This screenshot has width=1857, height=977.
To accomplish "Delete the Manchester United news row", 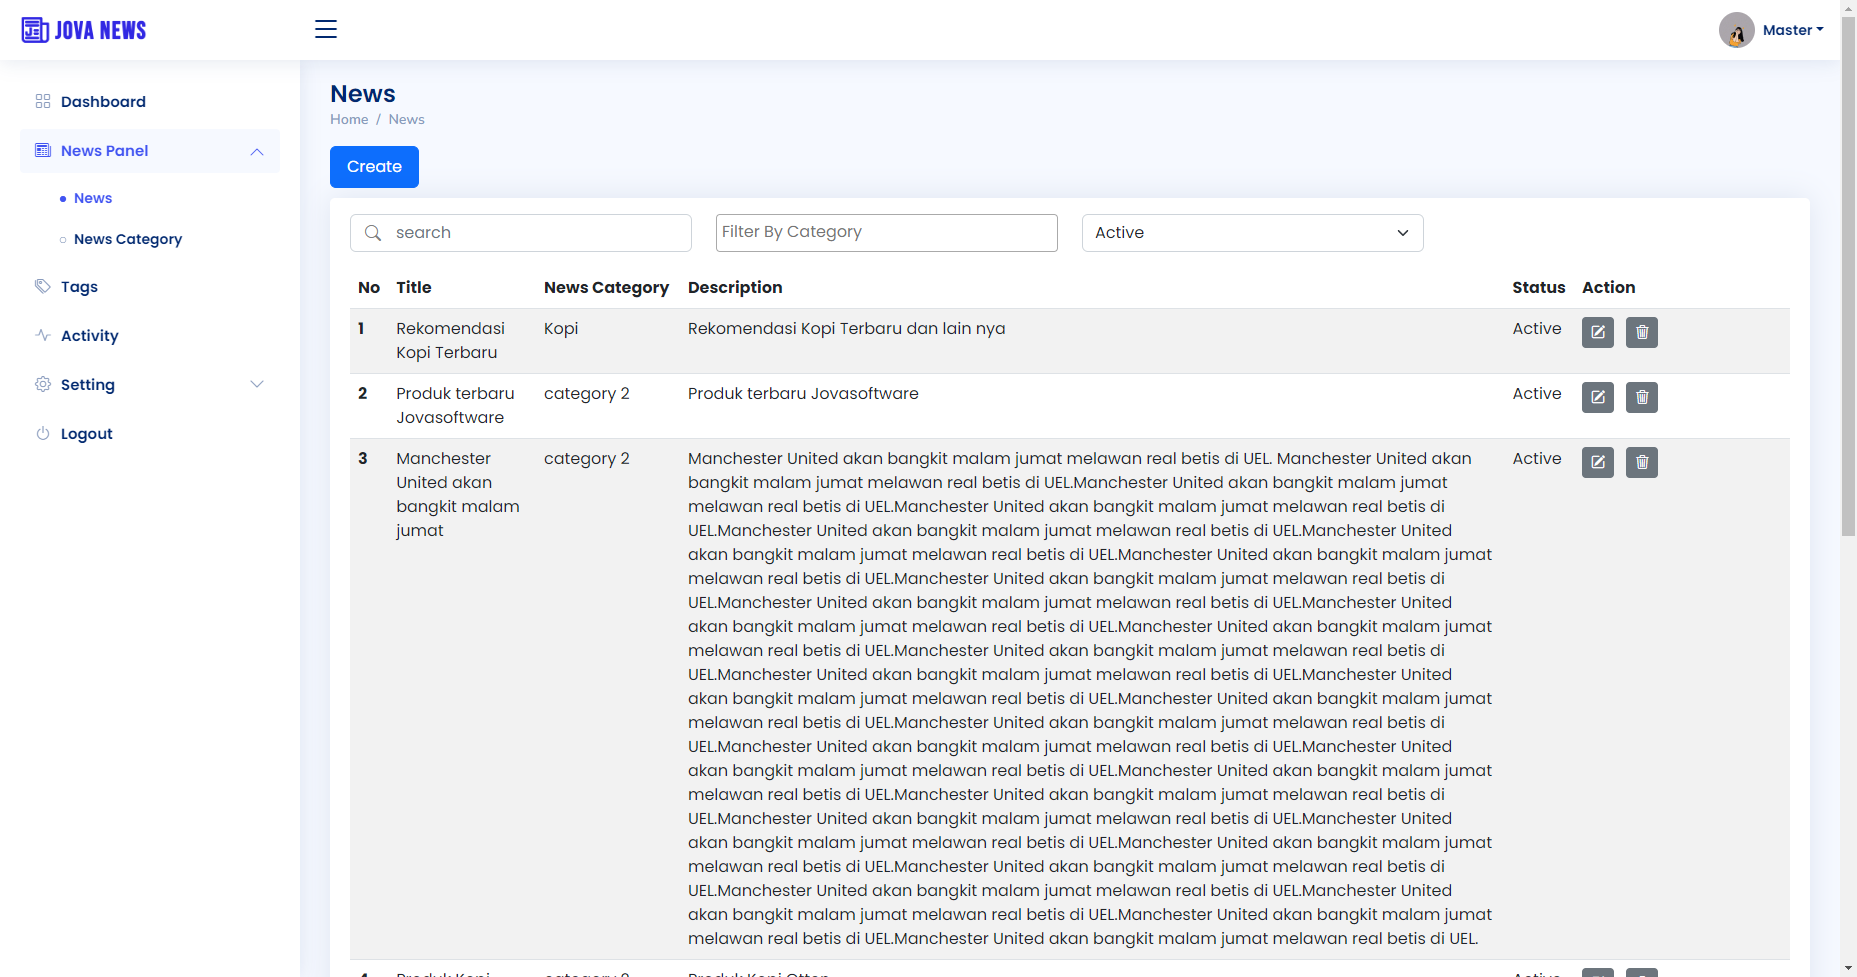I will 1641,462.
